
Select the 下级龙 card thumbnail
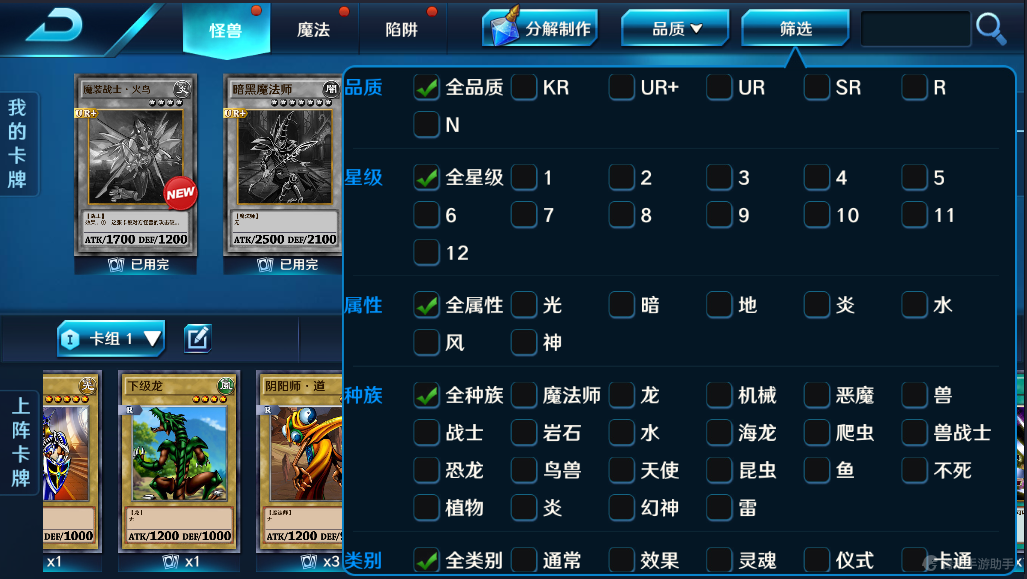click(x=179, y=462)
